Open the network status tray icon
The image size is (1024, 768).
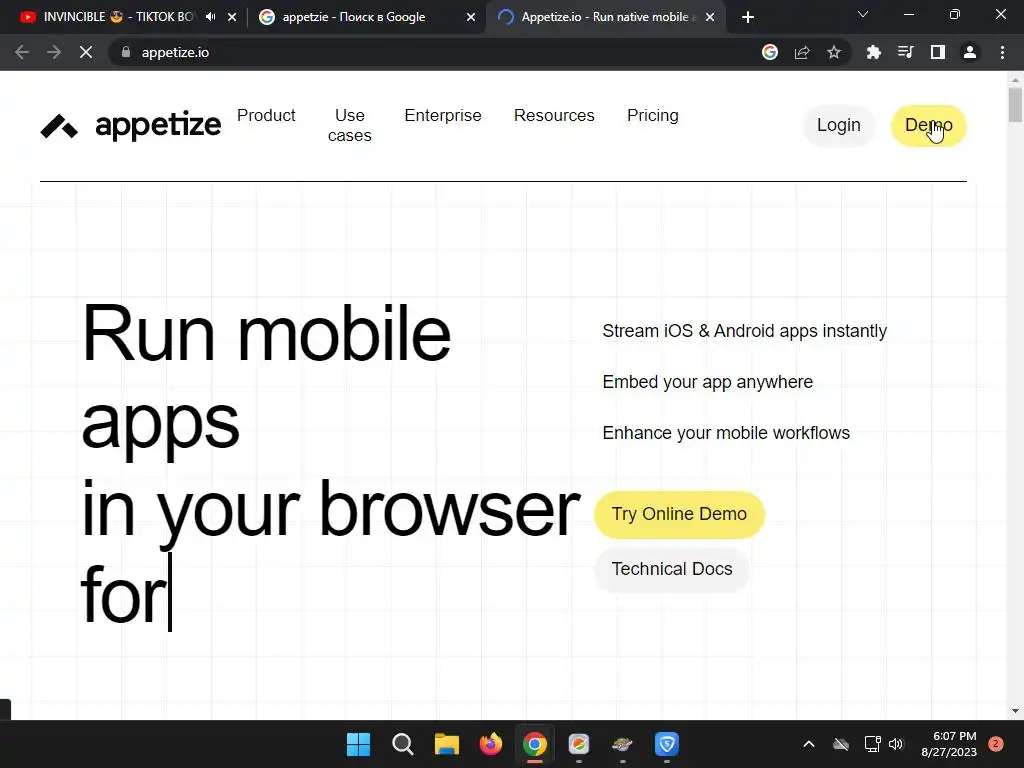872,744
